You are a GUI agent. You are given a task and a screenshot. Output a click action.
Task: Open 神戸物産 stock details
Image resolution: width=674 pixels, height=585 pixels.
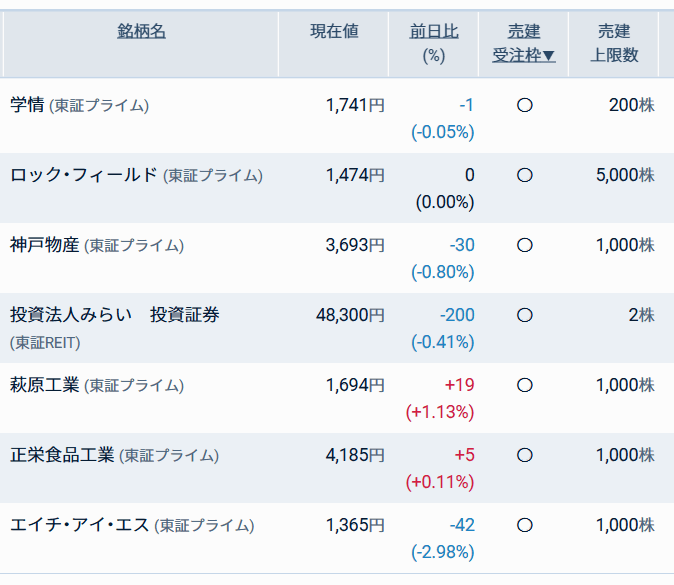(44, 245)
